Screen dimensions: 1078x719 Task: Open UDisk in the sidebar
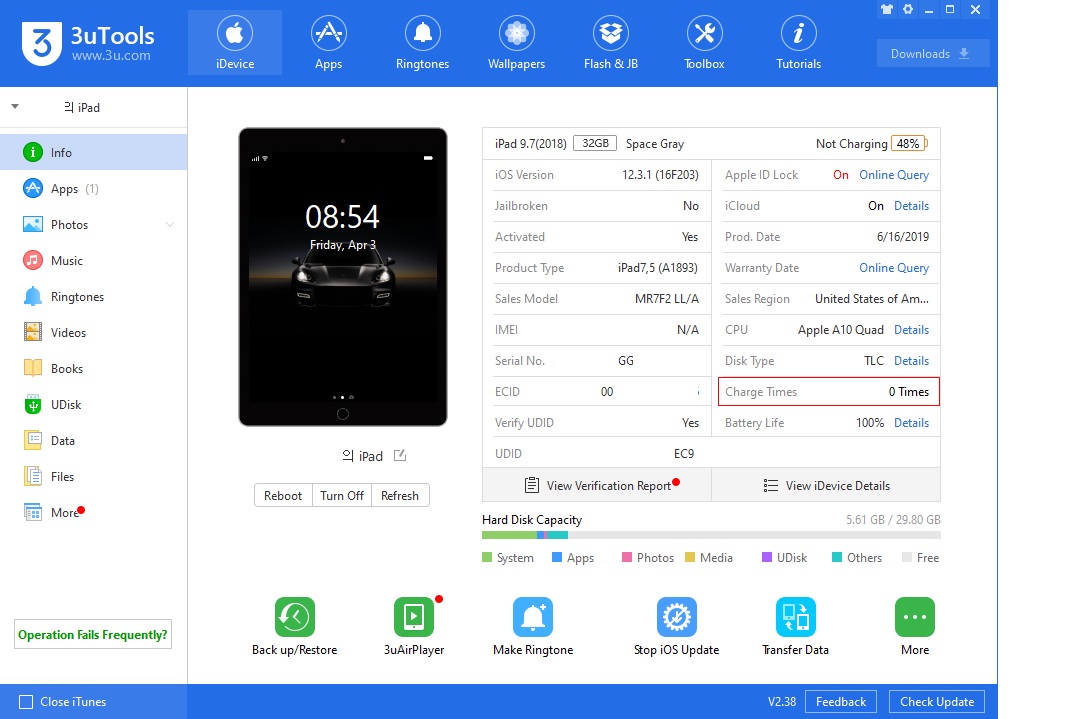click(x=94, y=404)
